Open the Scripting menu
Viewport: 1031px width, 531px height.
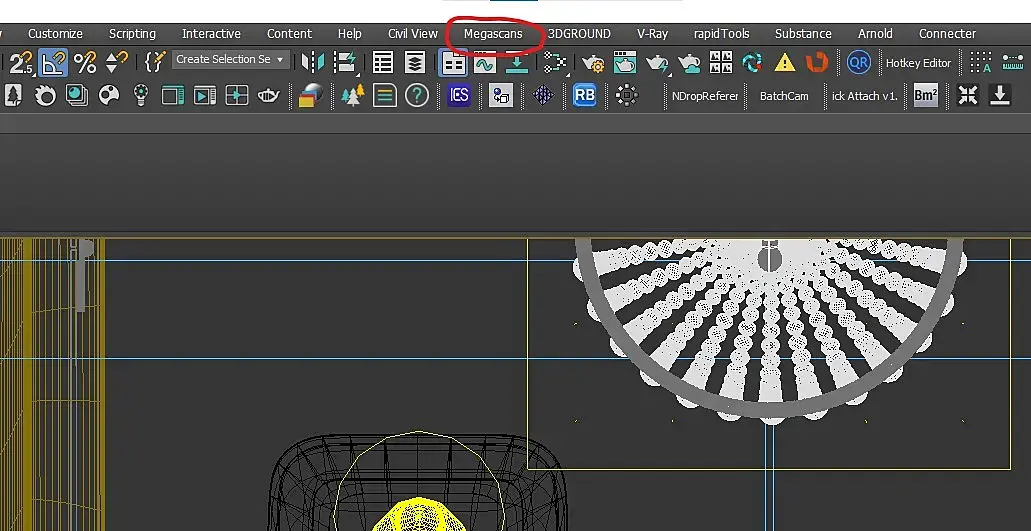[132, 34]
